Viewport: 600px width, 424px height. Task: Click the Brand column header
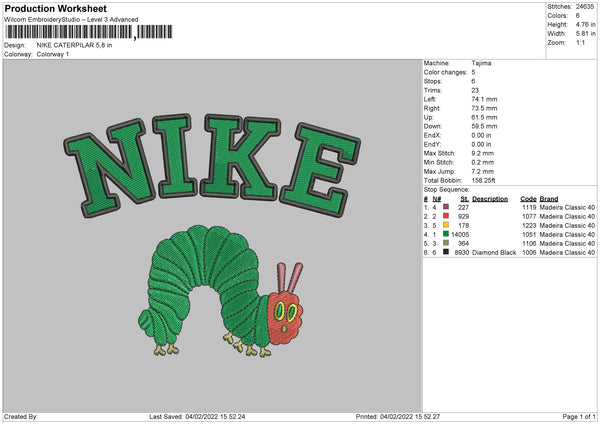click(x=549, y=199)
